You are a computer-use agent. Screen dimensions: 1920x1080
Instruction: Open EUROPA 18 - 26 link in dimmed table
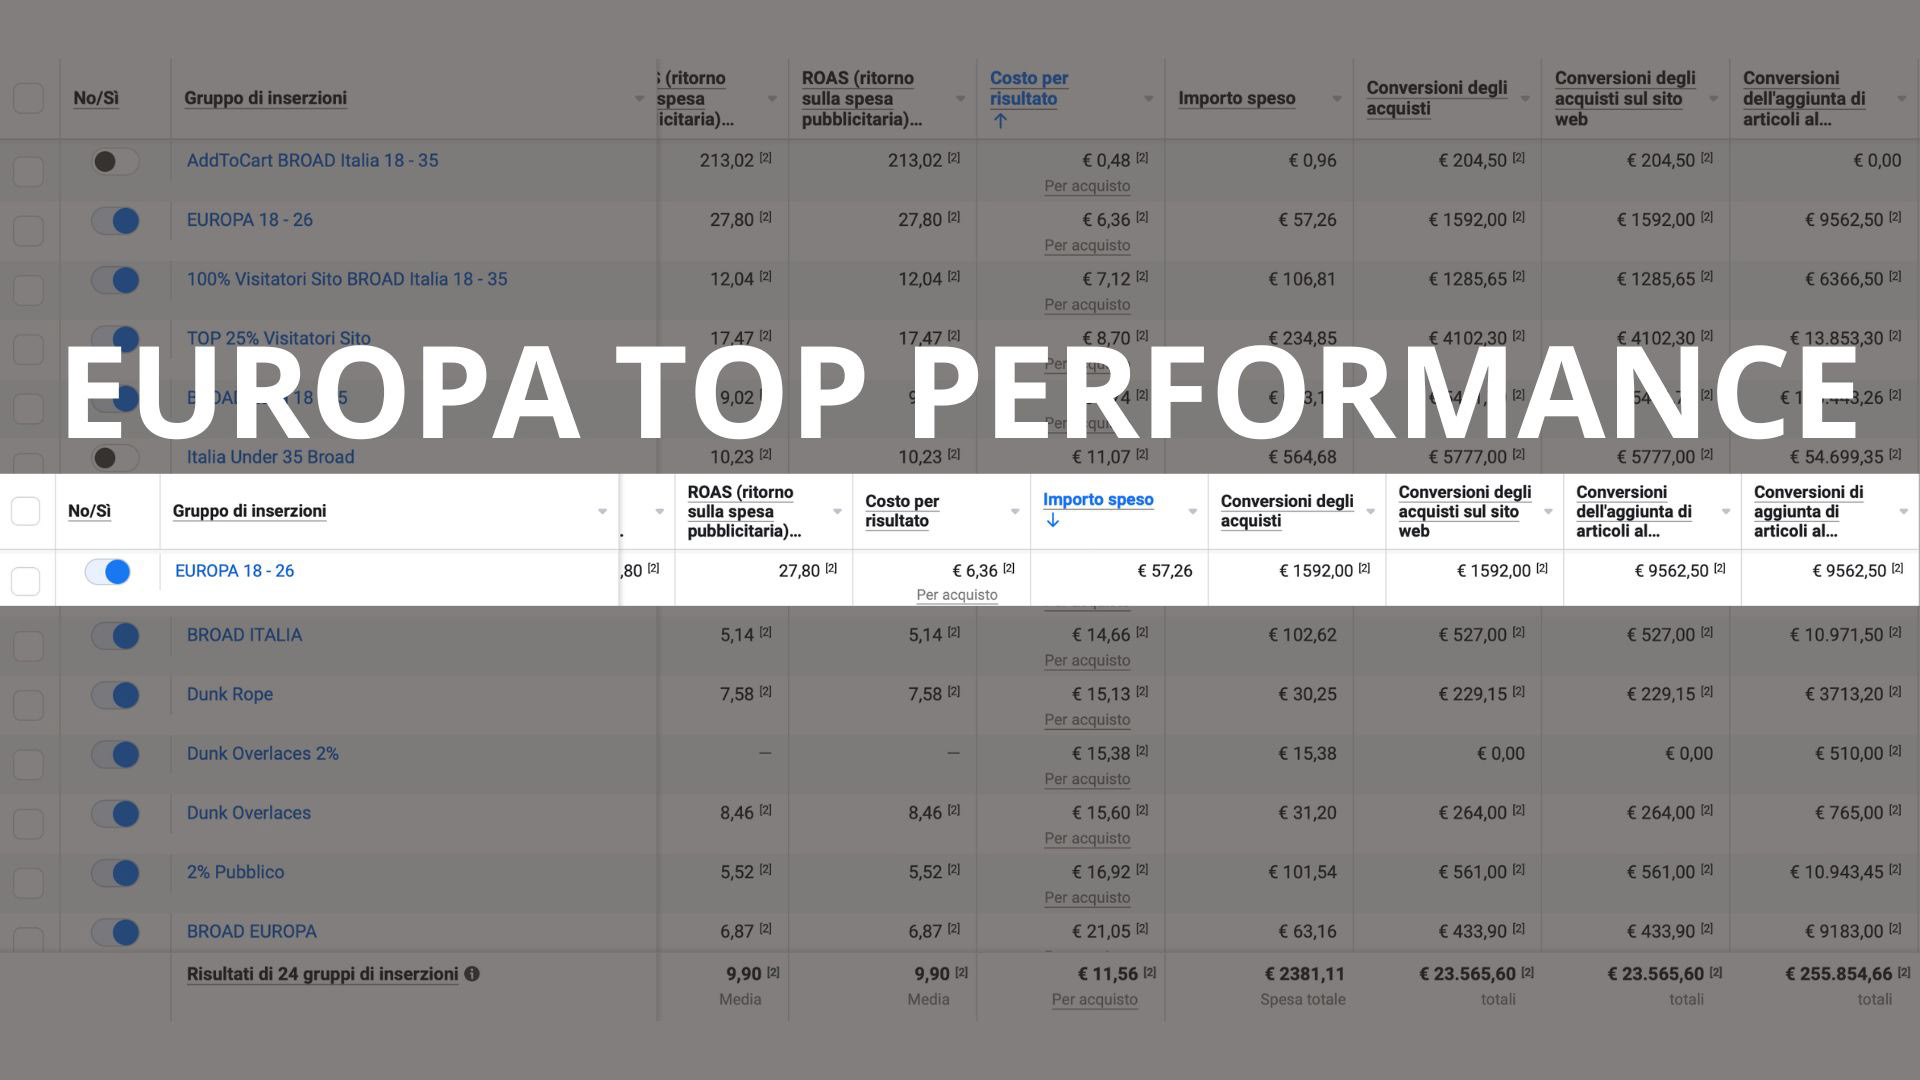250,220
